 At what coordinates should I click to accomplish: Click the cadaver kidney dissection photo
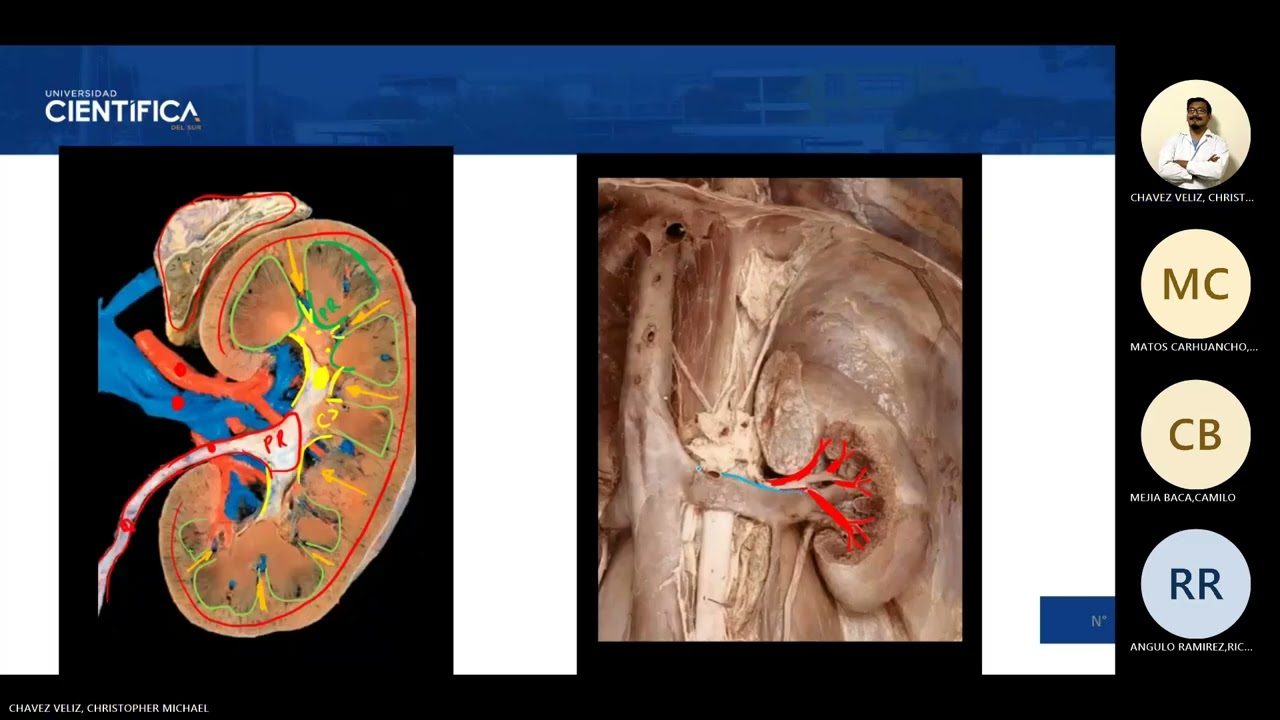pyautogui.click(x=780, y=409)
